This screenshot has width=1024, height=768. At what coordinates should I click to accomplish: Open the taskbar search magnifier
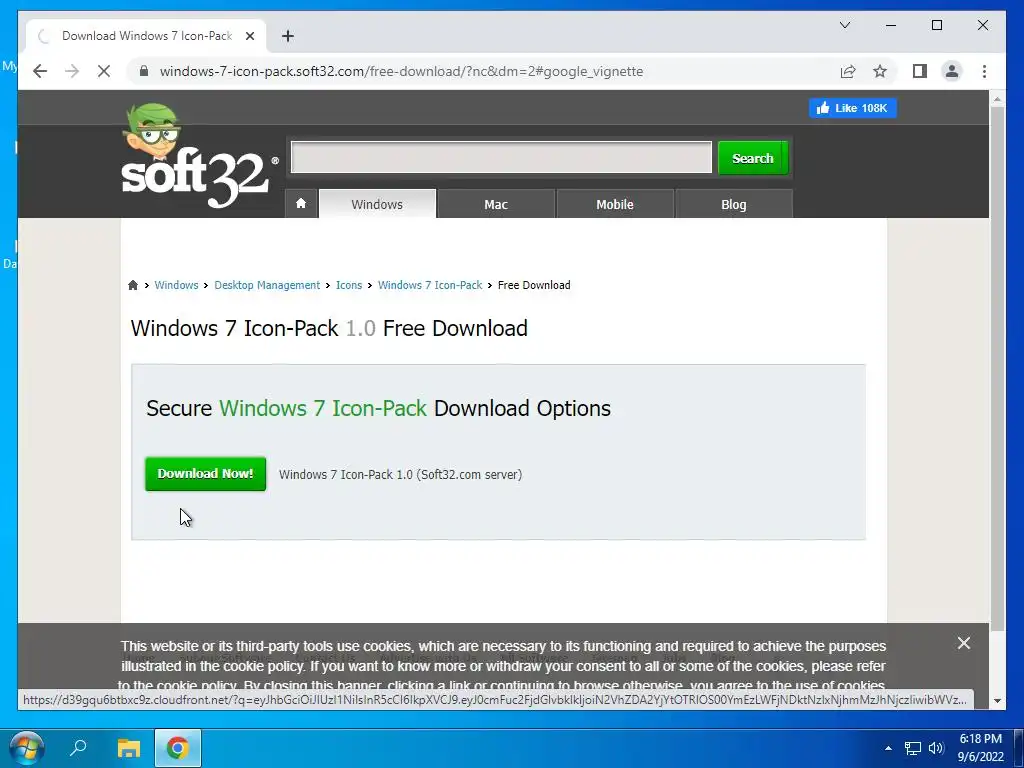tap(78, 748)
